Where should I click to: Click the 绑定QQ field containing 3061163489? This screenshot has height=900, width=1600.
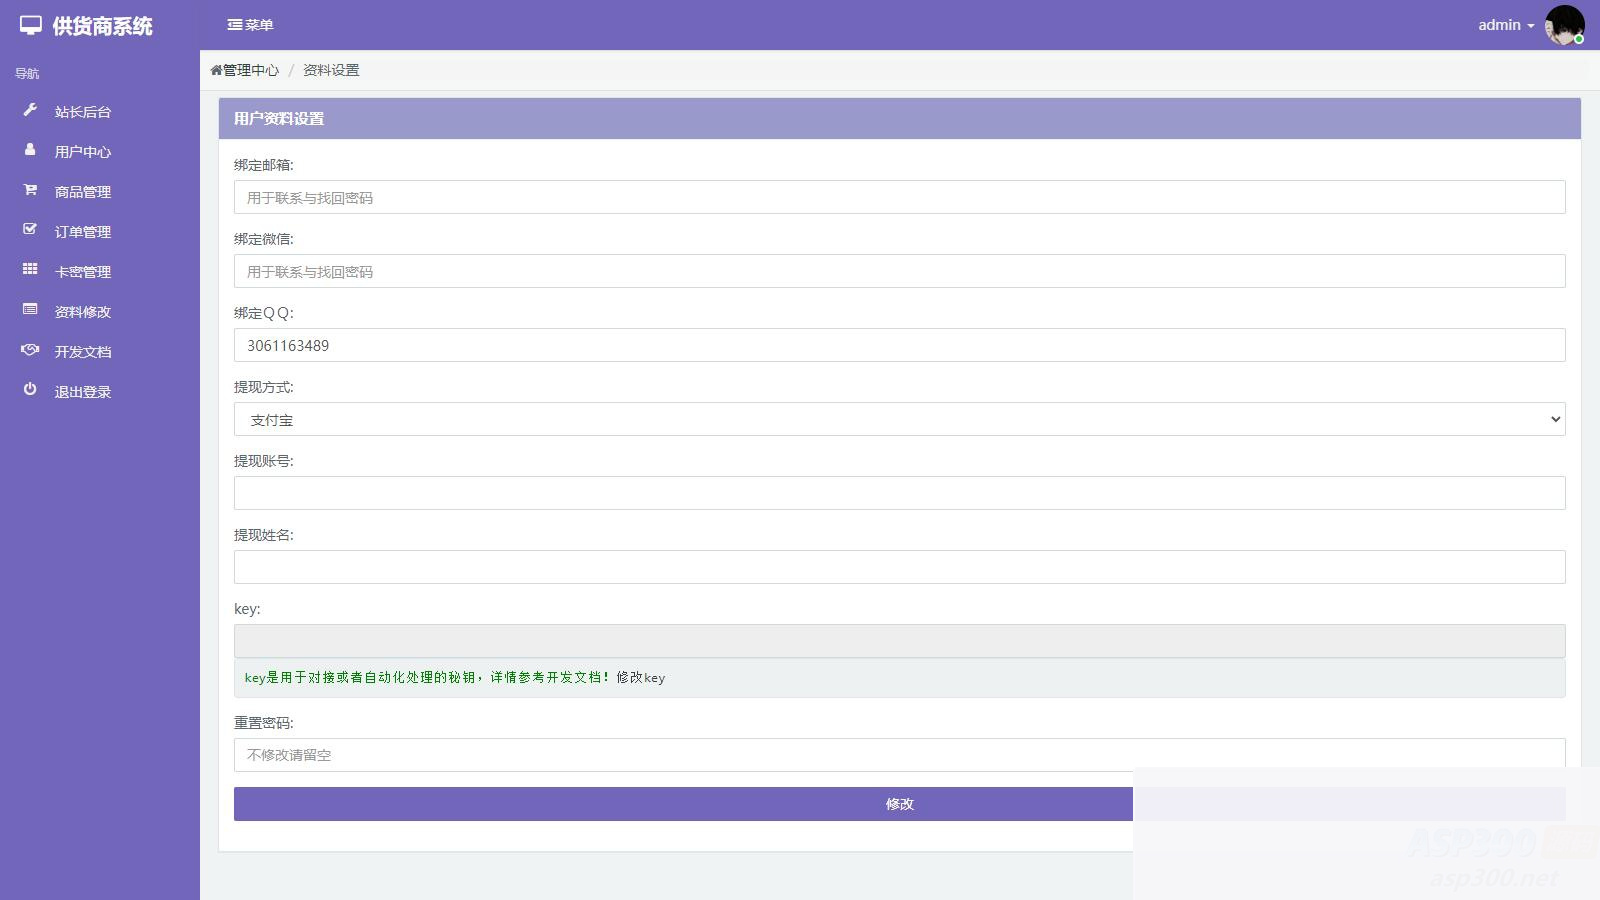coord(899,345)
